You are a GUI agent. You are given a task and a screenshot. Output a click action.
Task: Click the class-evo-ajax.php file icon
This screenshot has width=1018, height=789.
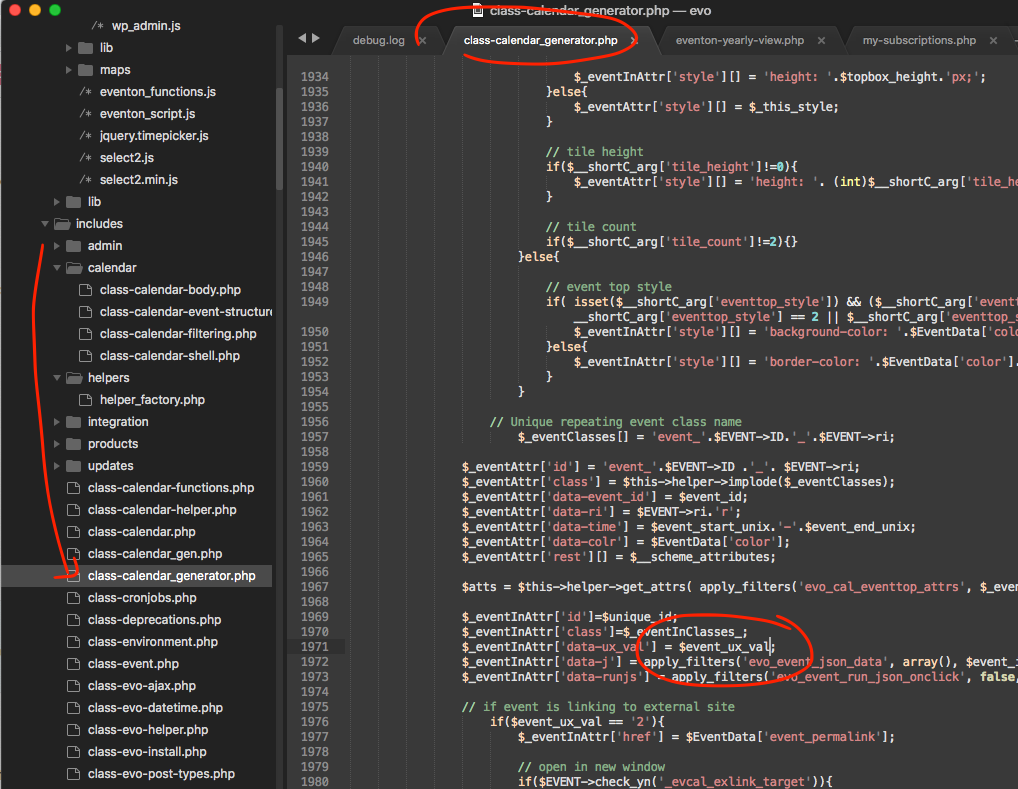74,686
